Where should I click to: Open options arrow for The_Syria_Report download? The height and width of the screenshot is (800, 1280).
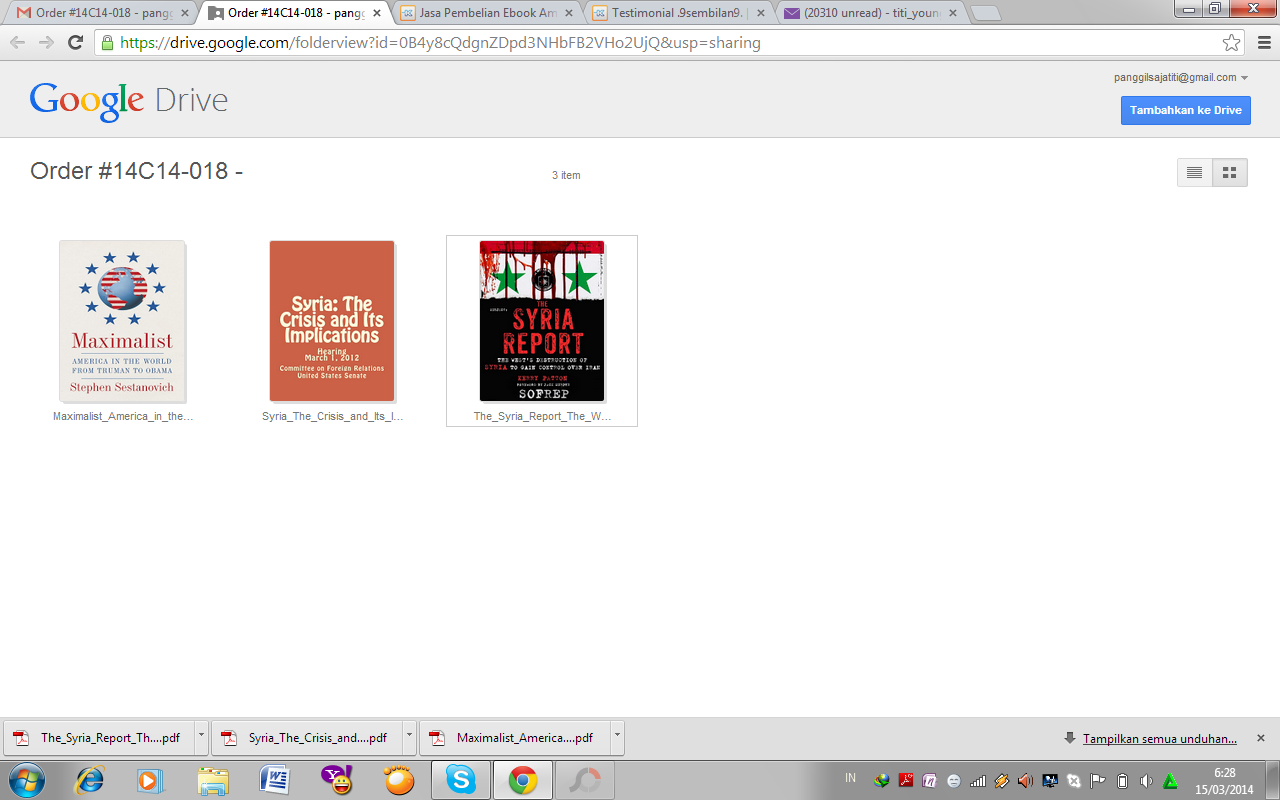tap(201, 738)
